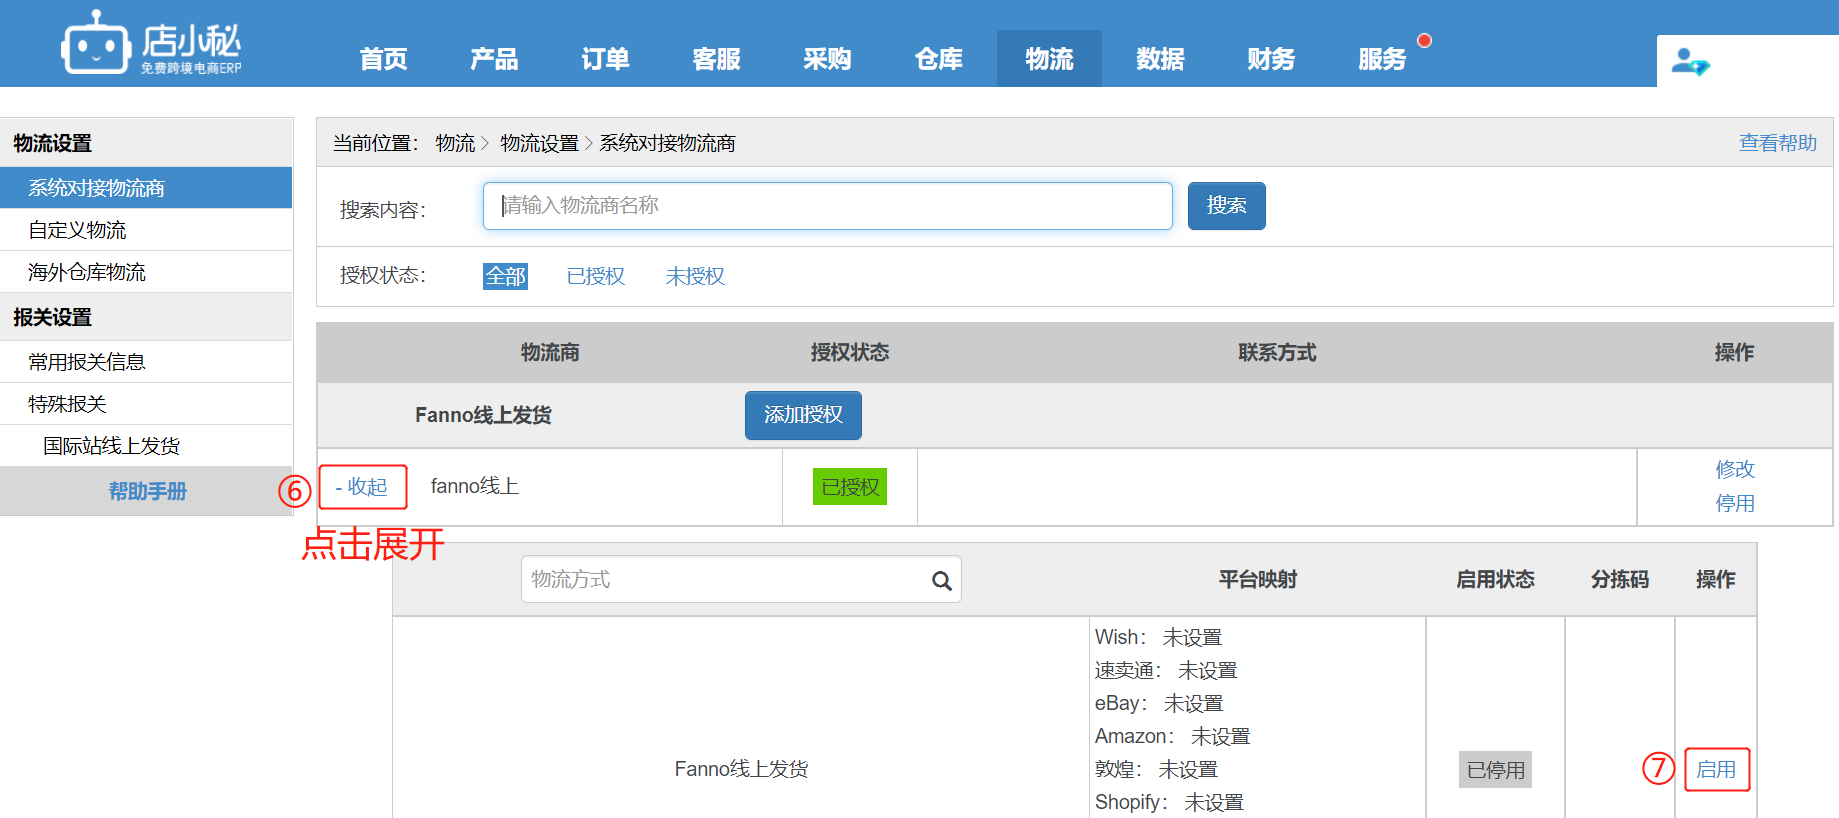Click the 分拣码 column header
1839x818 pixels.
(1620, 580)
